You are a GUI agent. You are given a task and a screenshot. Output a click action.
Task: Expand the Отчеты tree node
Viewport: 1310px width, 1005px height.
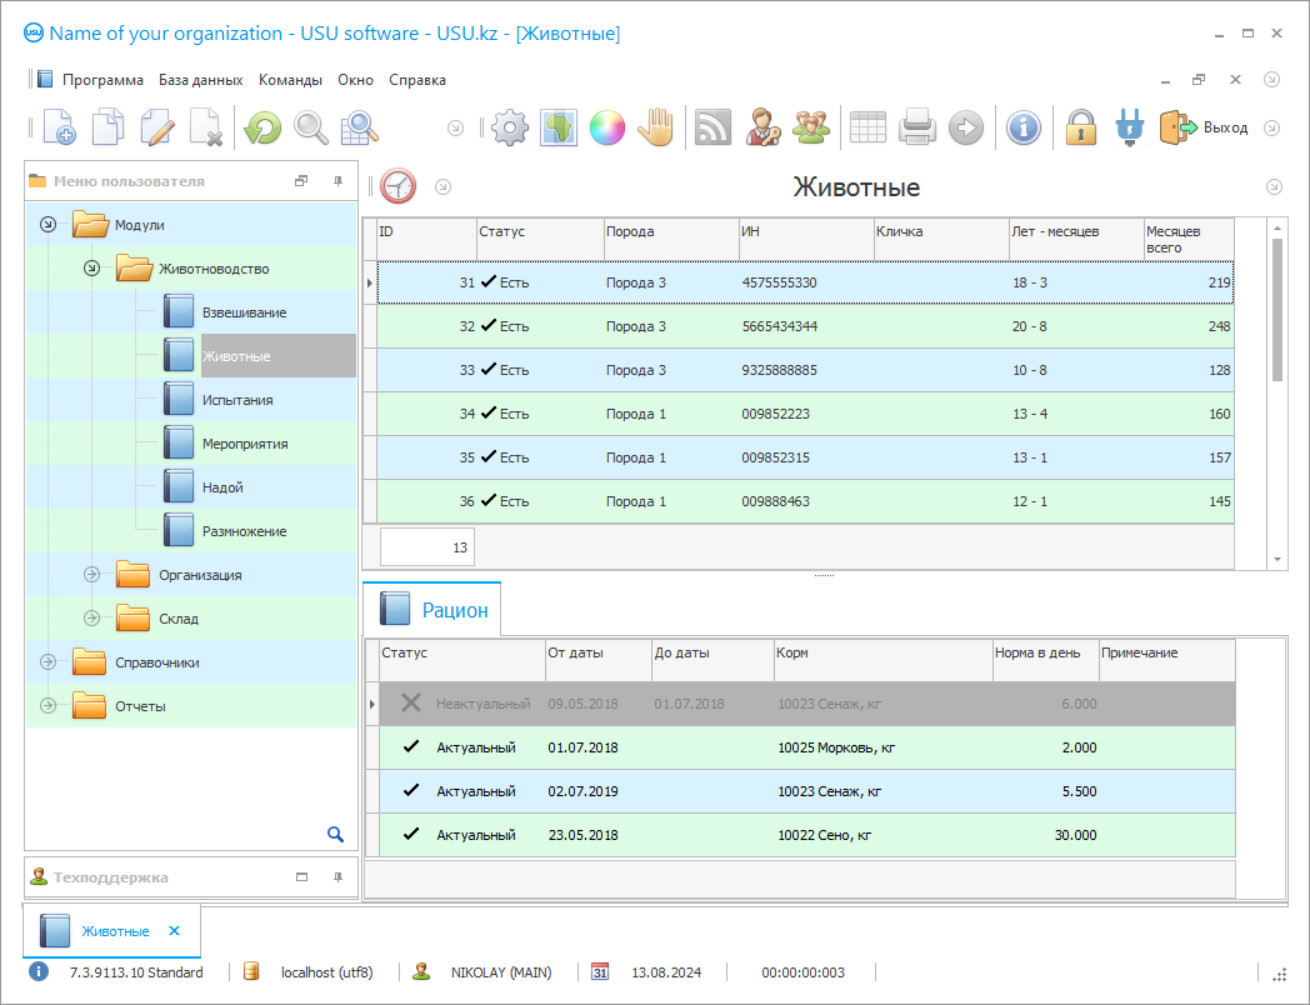48,706
